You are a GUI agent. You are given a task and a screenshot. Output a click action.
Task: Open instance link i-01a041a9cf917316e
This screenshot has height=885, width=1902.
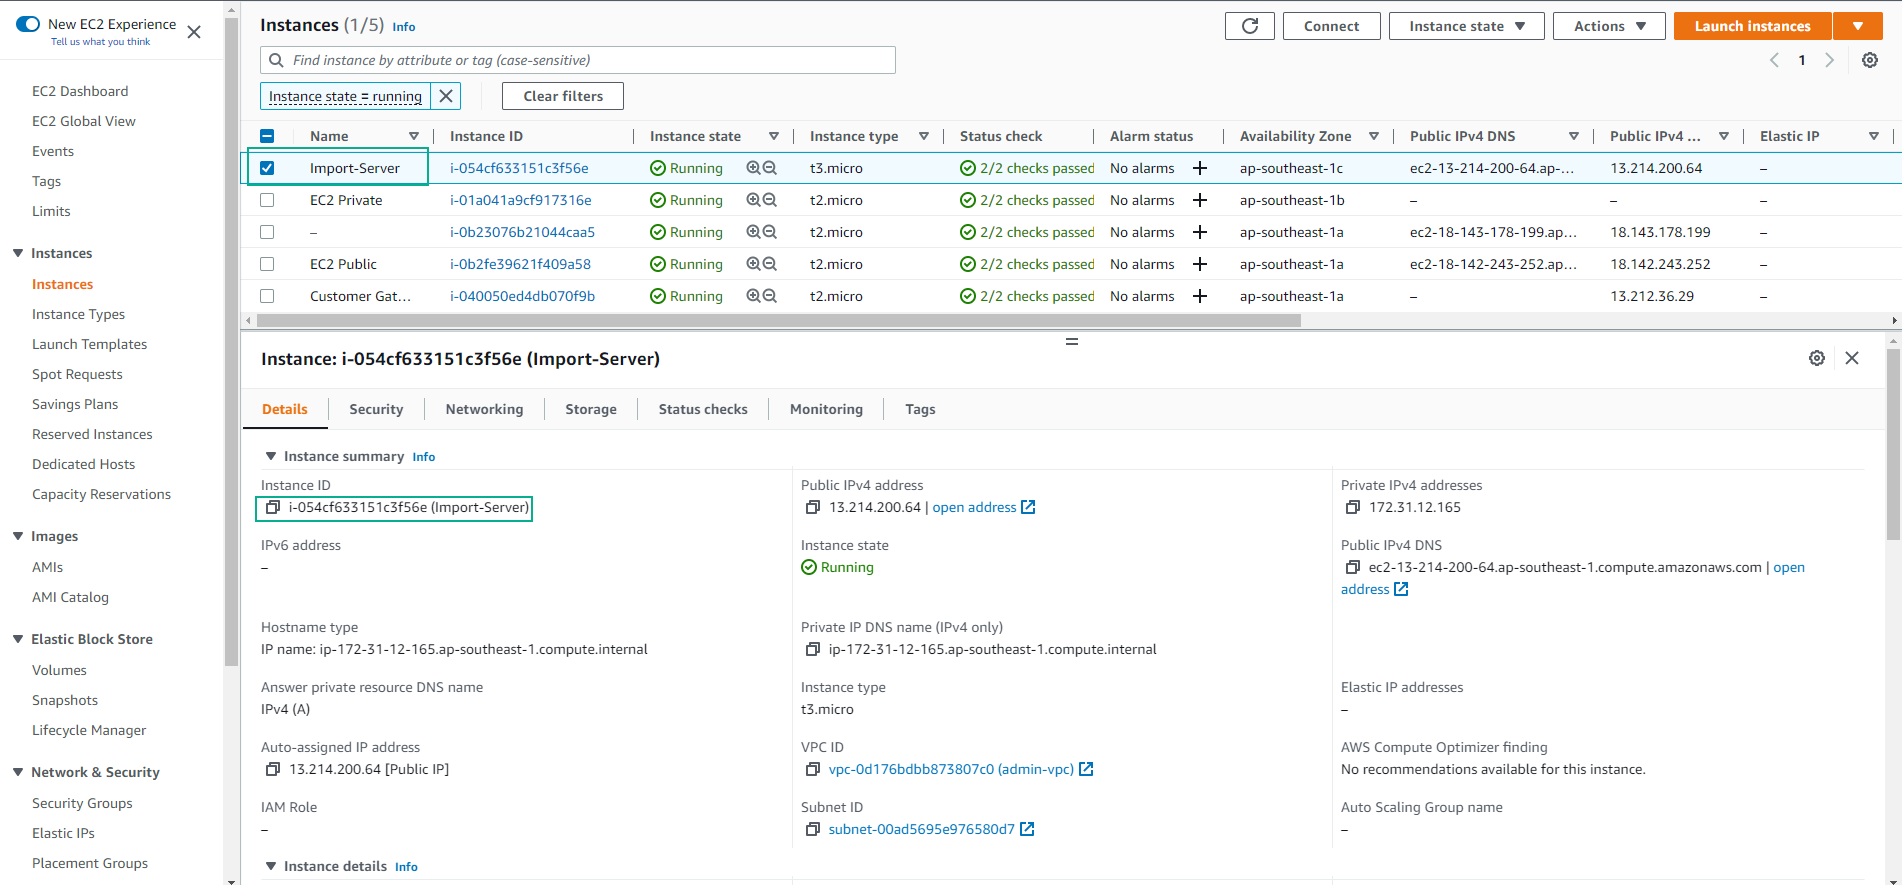(520, 200)
